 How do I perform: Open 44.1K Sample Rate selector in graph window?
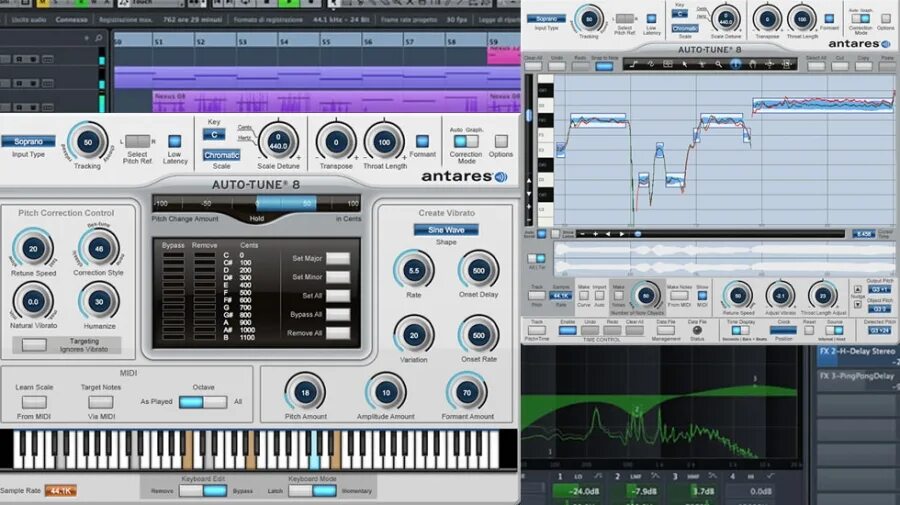[x=560, y=296]
